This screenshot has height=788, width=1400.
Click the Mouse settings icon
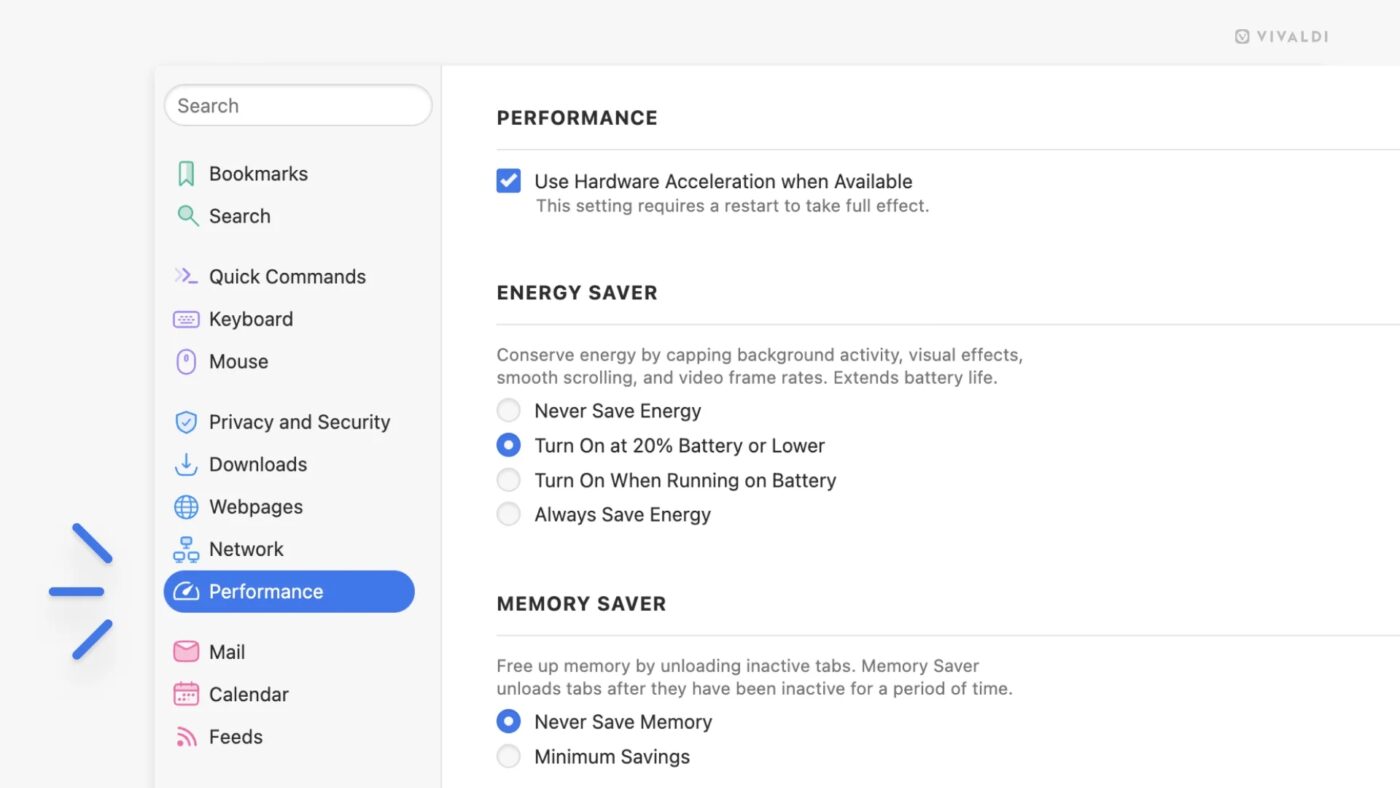coord(186,361)
